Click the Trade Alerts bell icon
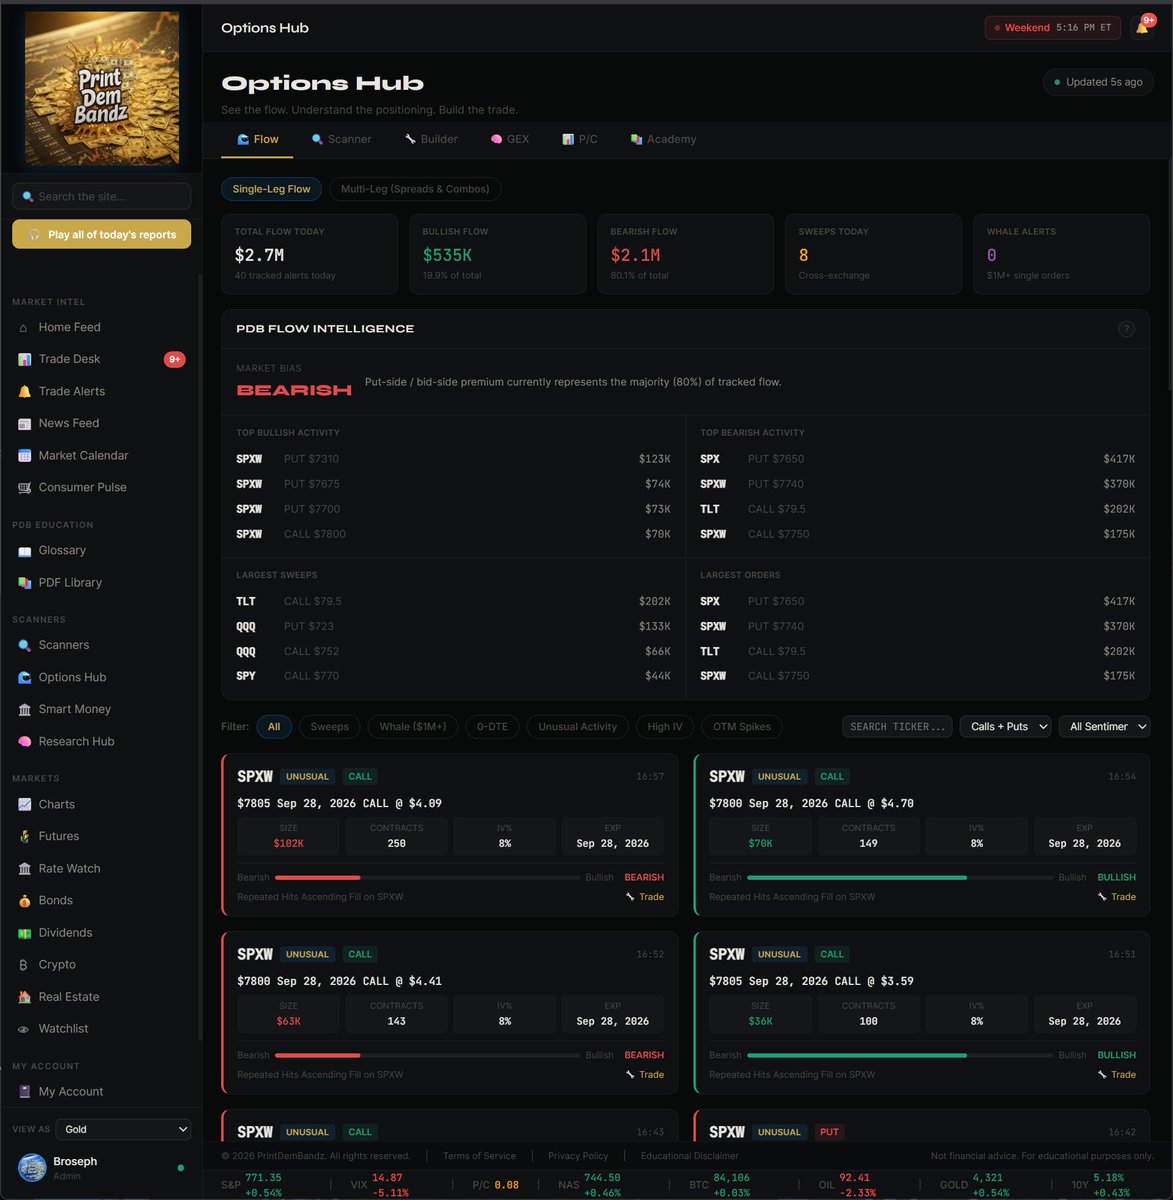The image size is (1173, 1200). pyautogui.click(x=24, y=391)
